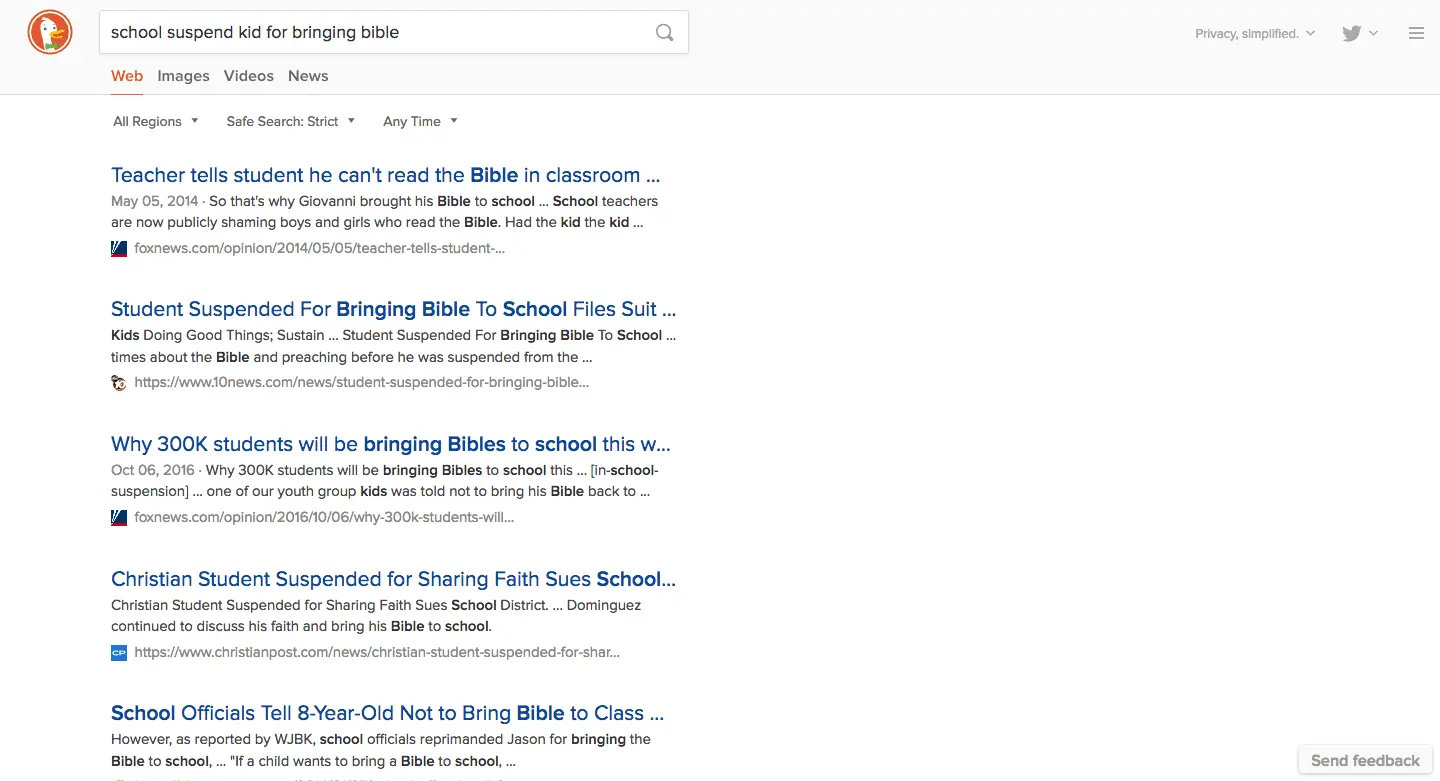Open the hamburger menu icon

pyautogui.click(x=1416, y=33)
